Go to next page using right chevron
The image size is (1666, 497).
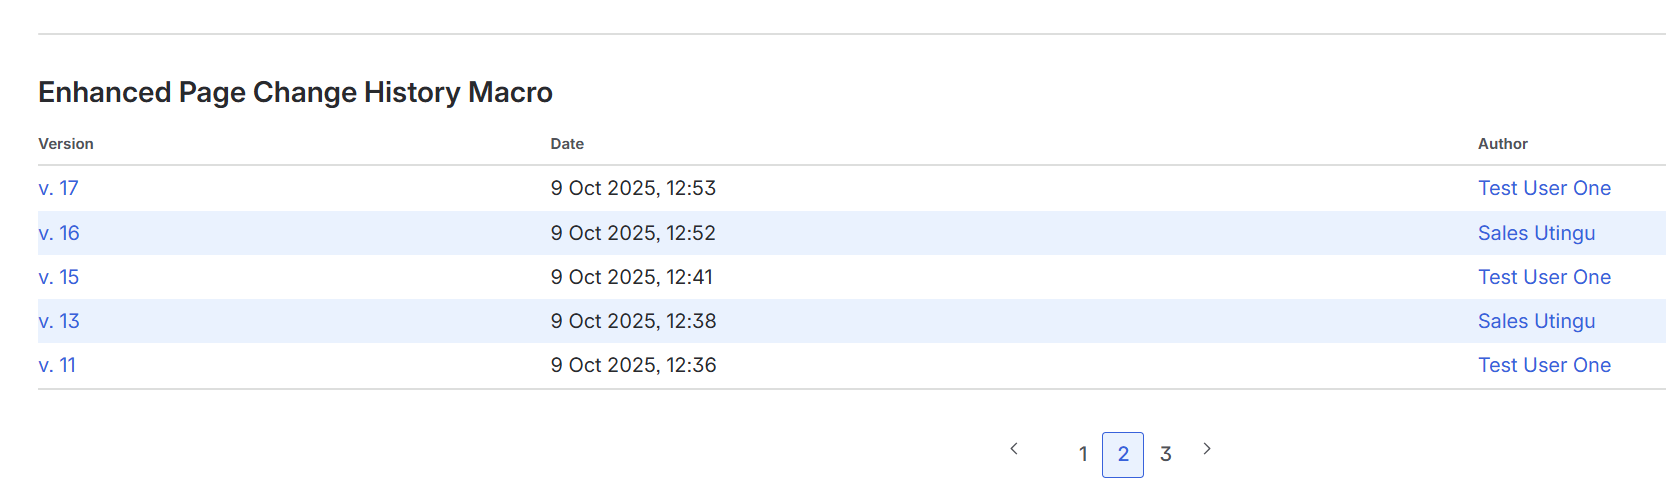1207,449
